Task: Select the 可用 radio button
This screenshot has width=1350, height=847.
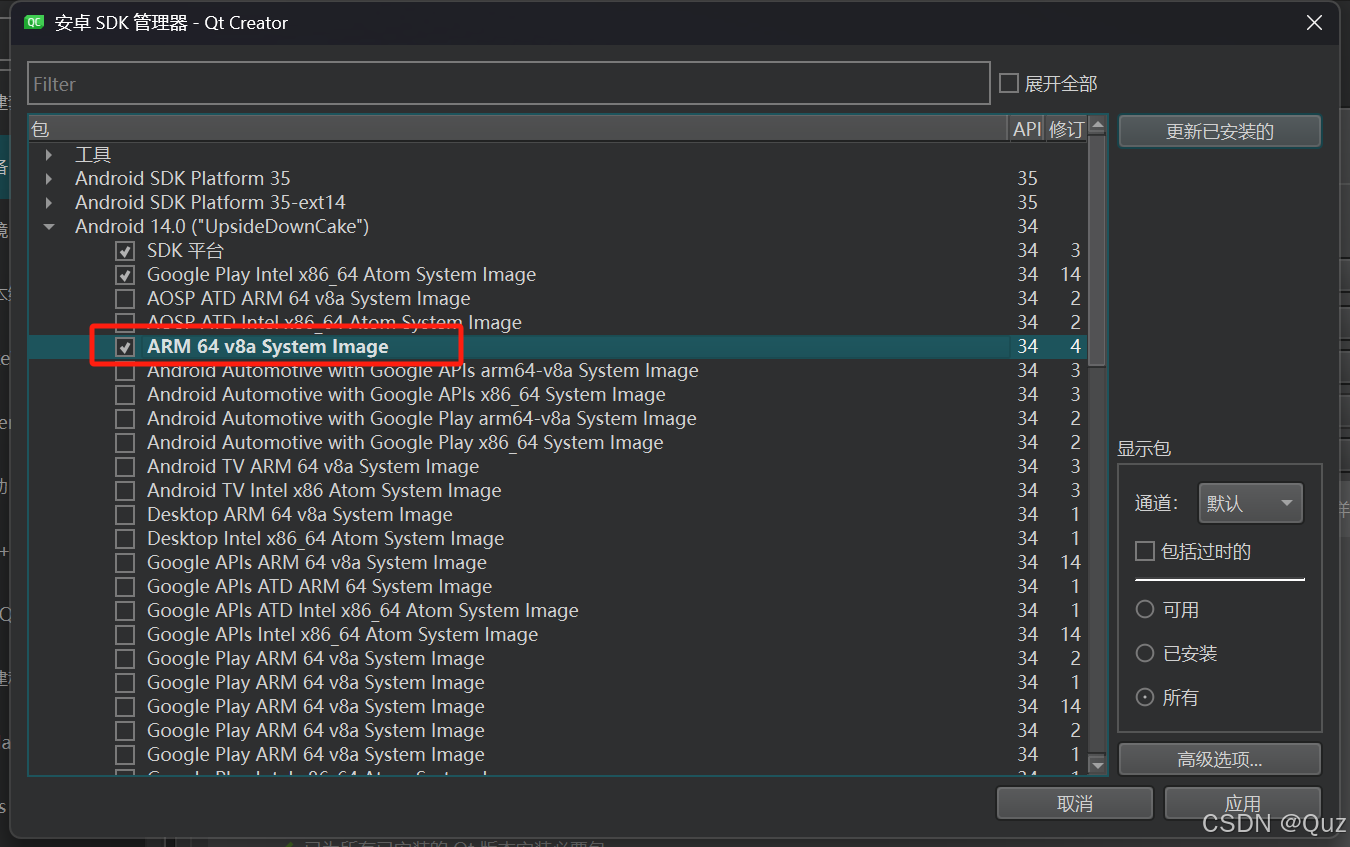Action: (1144, 609)
